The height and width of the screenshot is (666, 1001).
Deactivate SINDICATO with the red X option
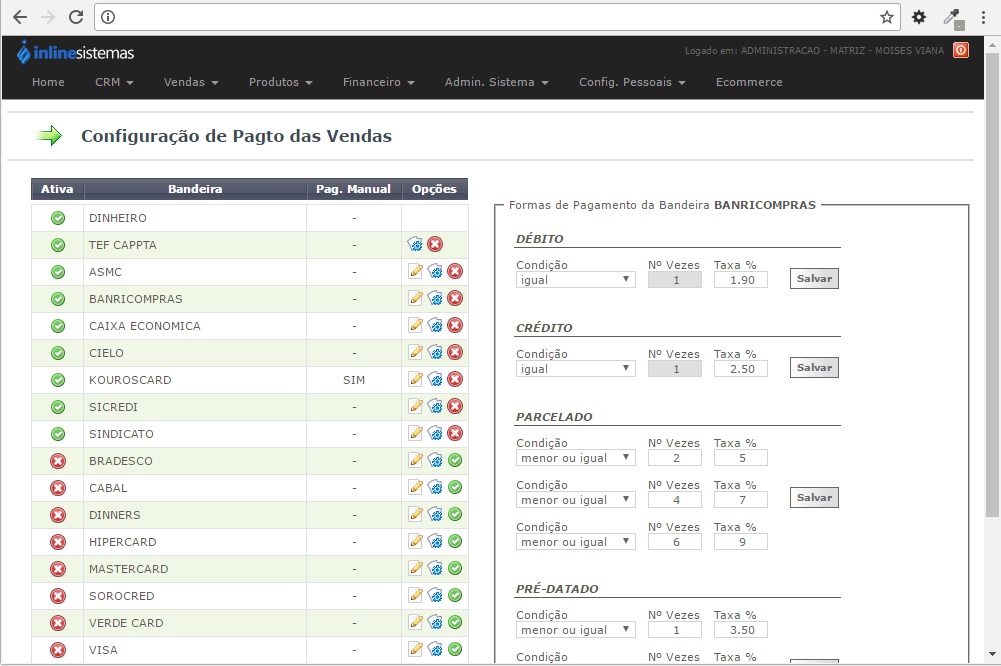point(455,434)
